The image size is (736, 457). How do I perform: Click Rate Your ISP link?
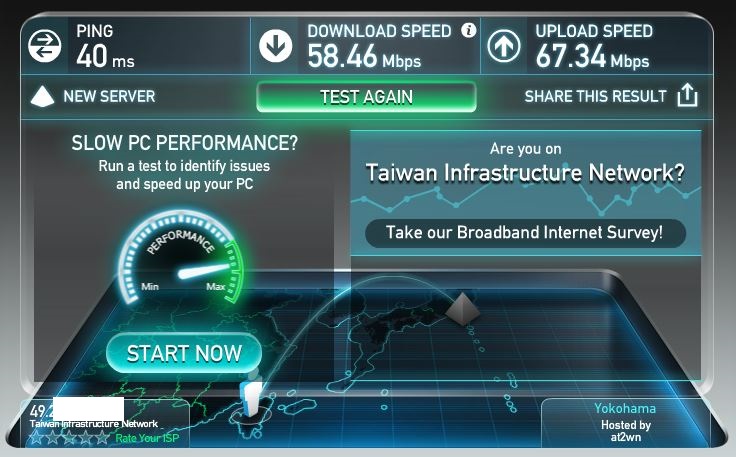(147, 439)
